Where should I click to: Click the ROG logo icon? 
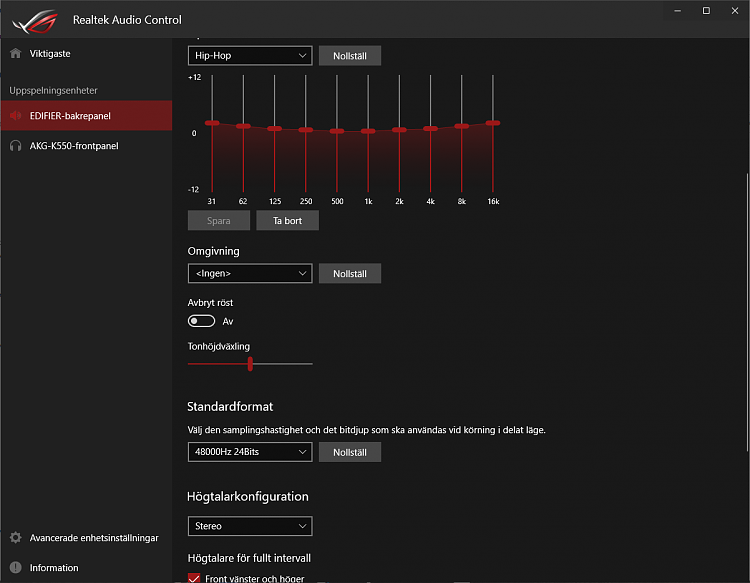coord(35,22)
